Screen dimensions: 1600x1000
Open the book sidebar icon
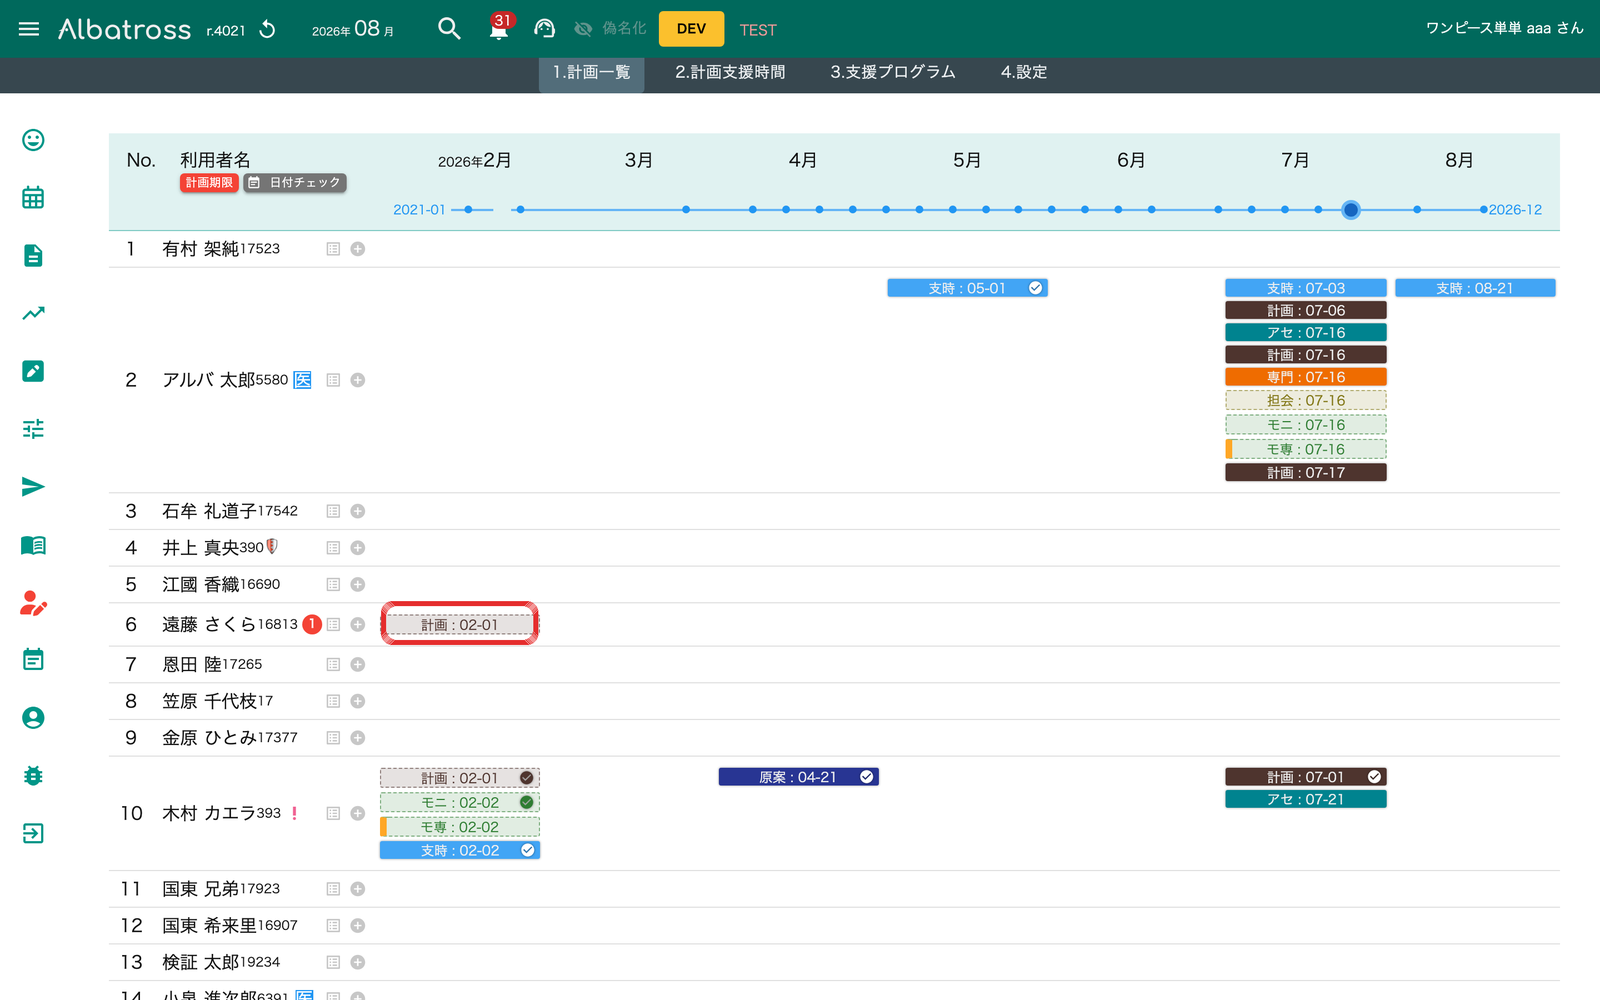33,545
